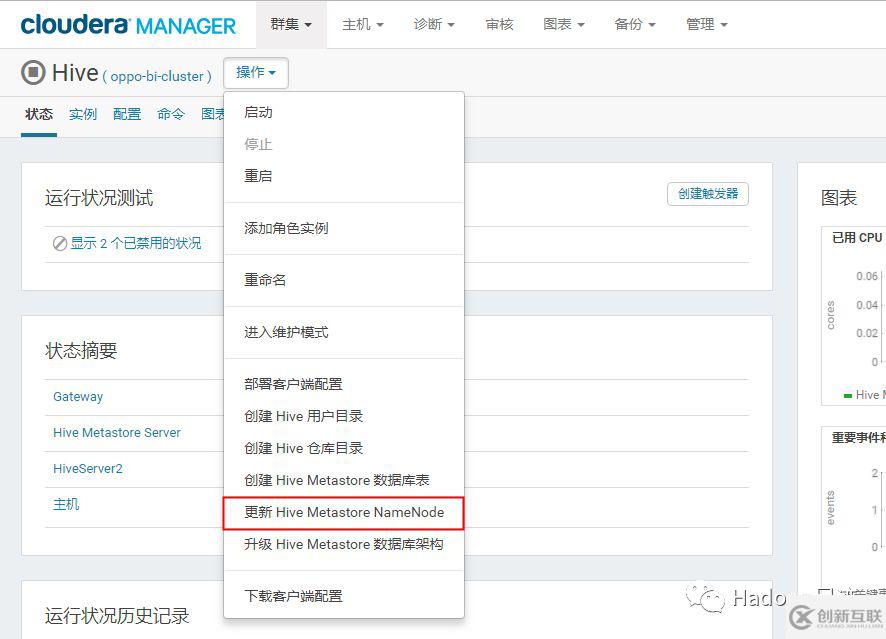Choose 创建 Hive Metastore 数据库表
The image size is (886, 639).
point(344,481)
